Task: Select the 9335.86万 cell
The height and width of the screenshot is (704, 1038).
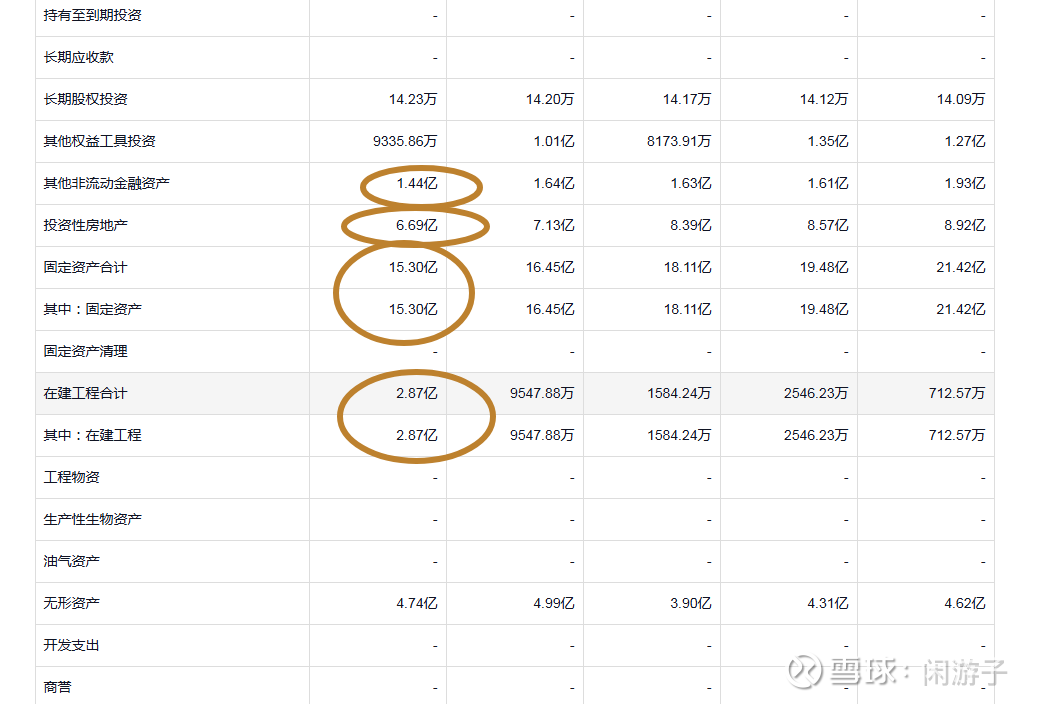Action: pos(405,142)
